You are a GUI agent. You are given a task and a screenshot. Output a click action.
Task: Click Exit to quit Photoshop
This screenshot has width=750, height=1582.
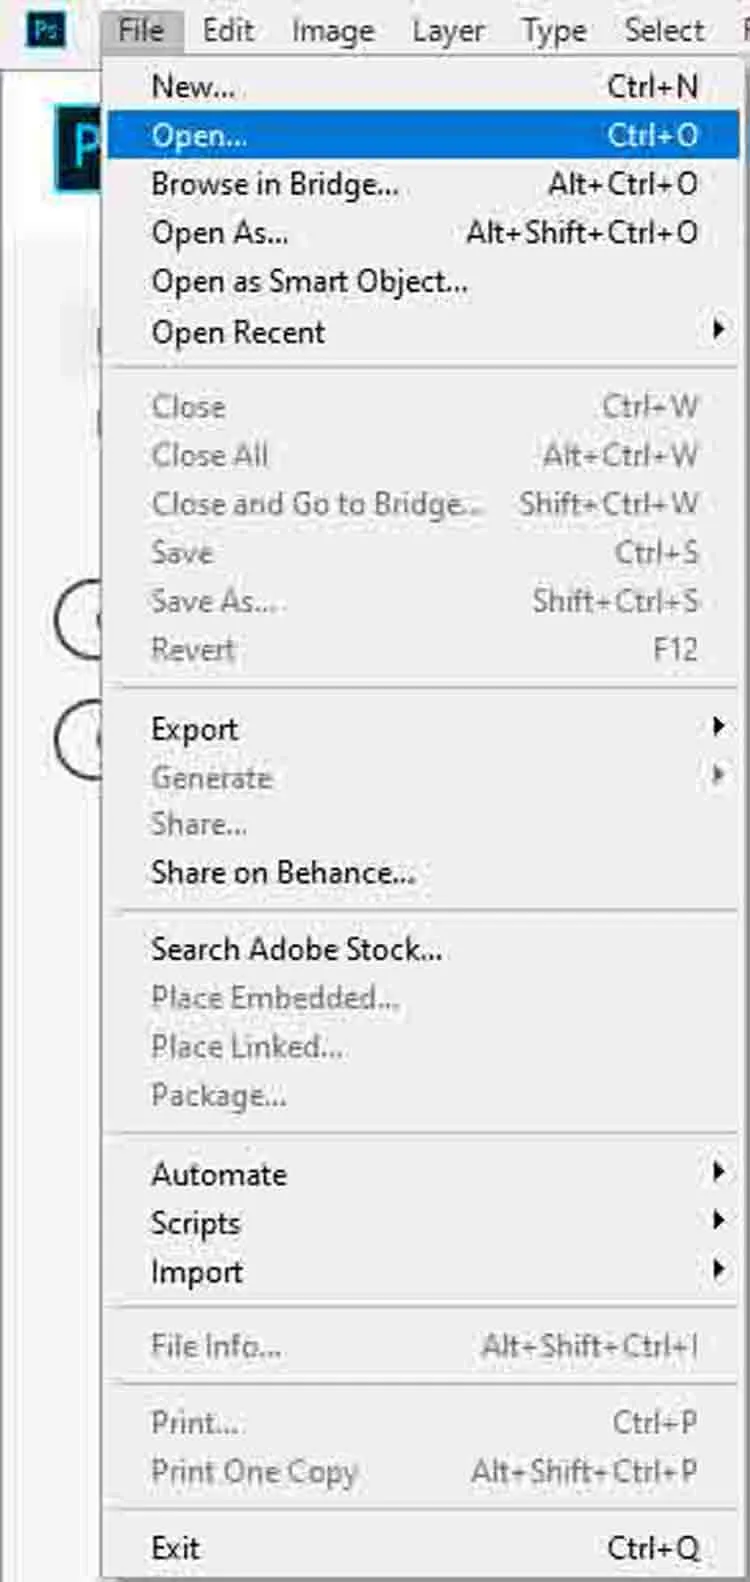coord(176,1547)
